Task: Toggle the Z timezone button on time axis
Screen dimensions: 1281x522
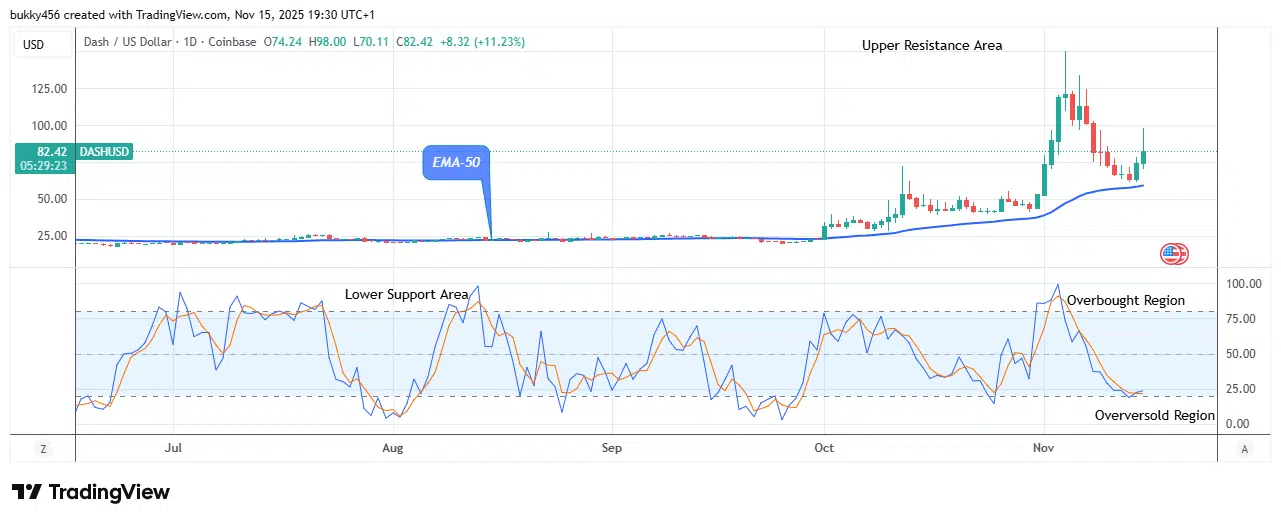Action: (43, 449)
